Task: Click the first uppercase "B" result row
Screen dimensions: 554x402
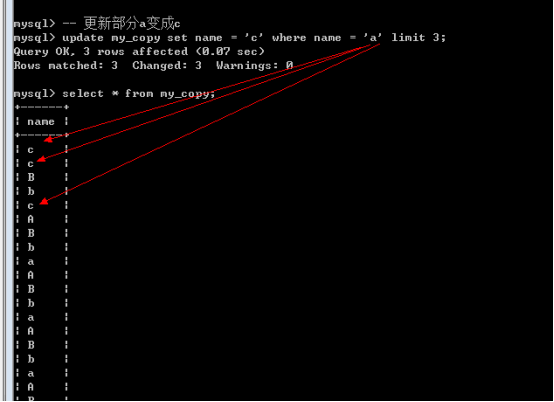Action: [31, 177]
